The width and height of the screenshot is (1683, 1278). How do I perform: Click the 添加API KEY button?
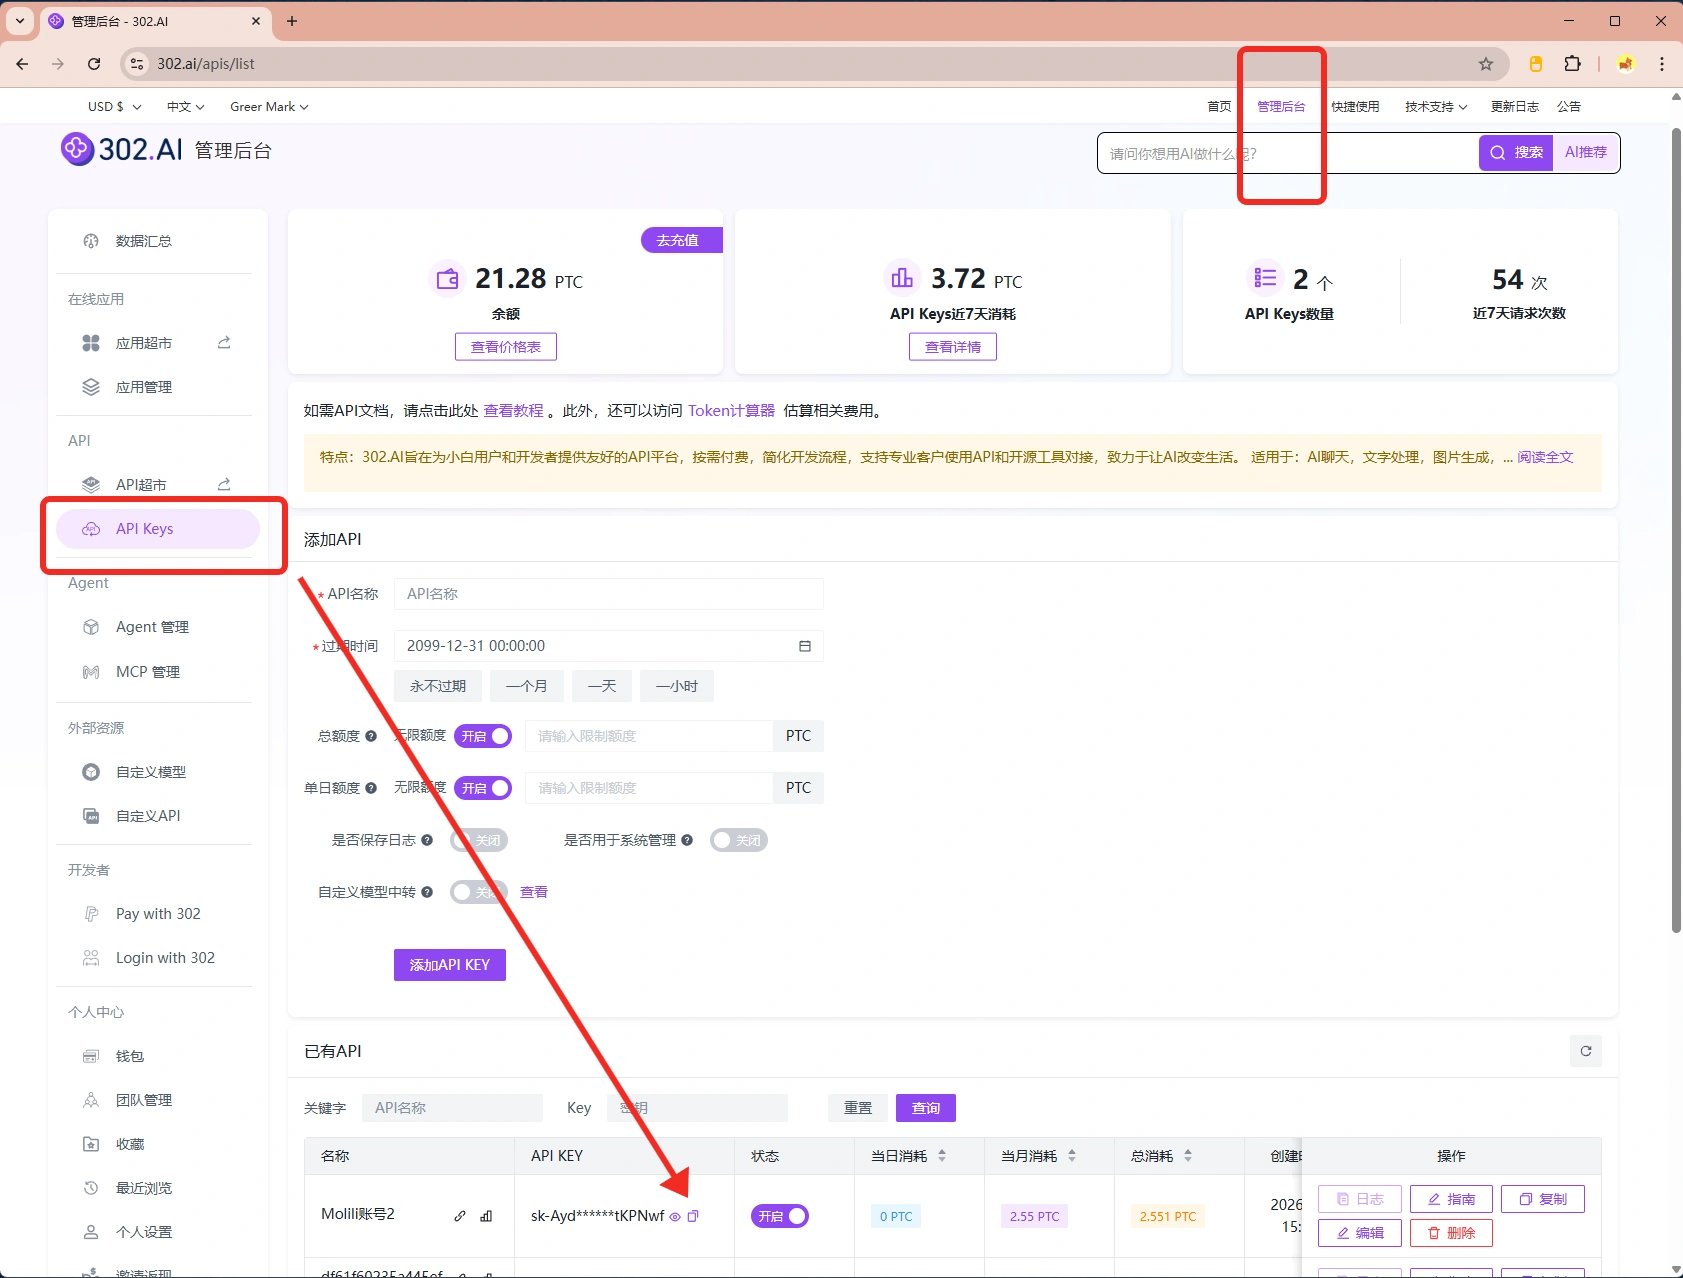coord(449,964)
